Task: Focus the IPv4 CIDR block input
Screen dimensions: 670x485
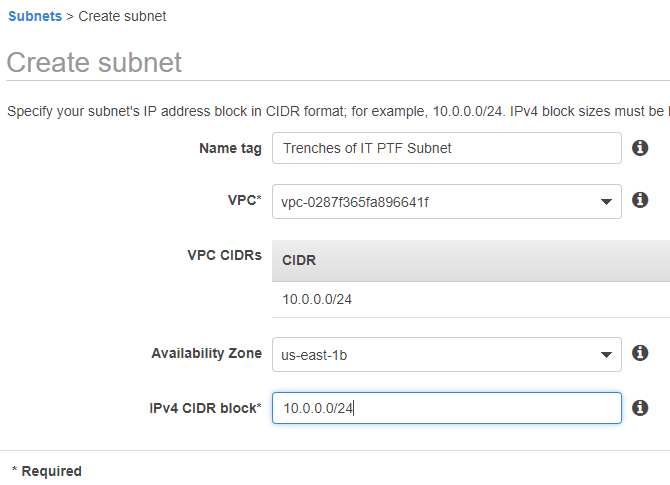Action: point(447,408)
